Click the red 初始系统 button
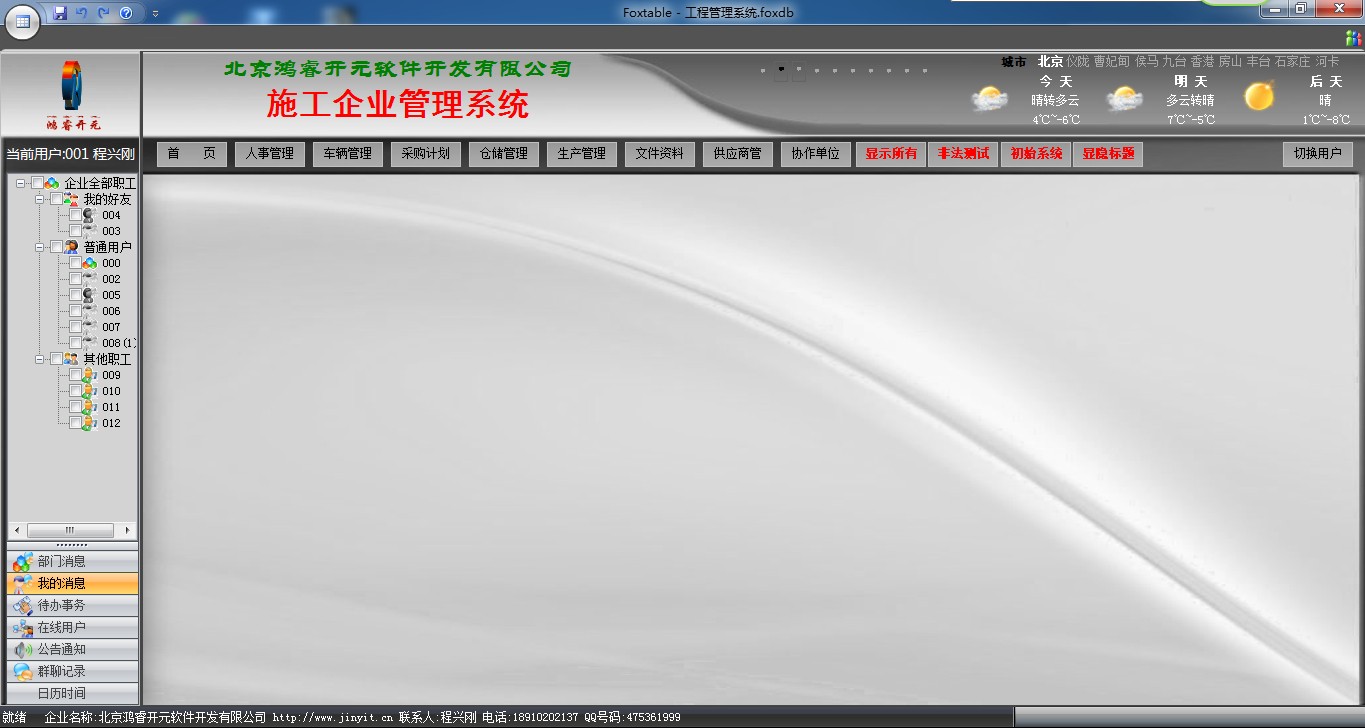 coord(1036,154)
